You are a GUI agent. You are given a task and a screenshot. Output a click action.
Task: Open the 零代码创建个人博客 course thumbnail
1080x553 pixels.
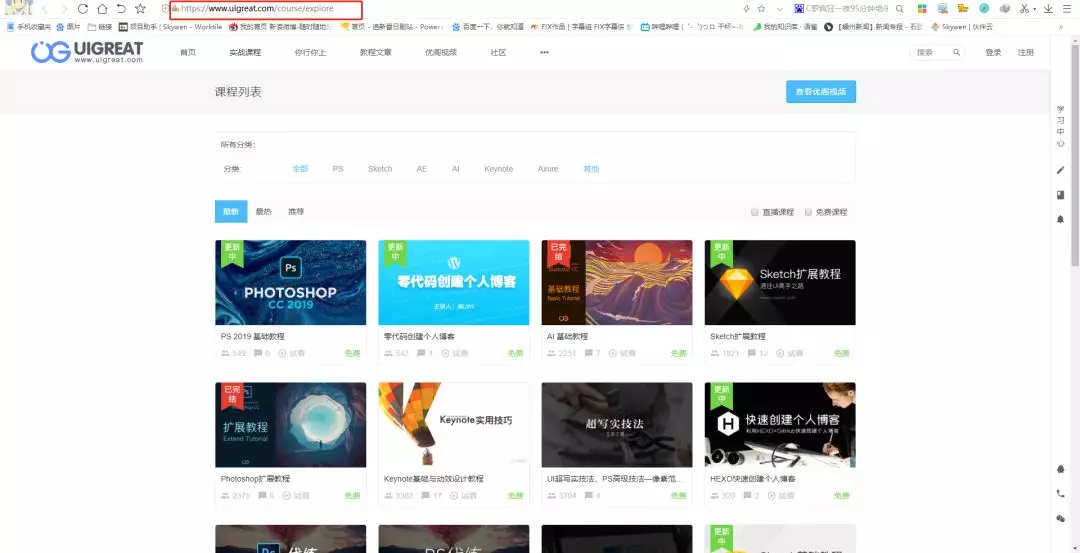coord(454,282)
